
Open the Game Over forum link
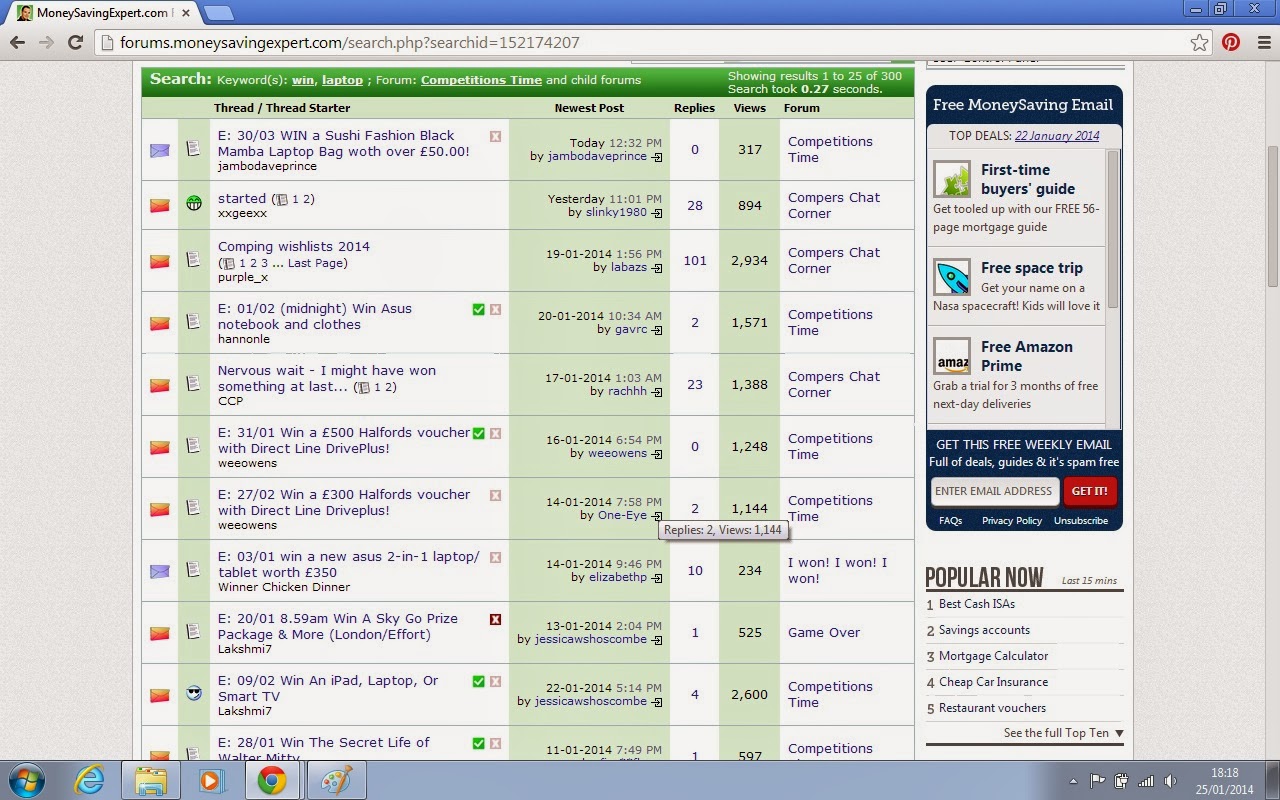[x=824, y=633]
